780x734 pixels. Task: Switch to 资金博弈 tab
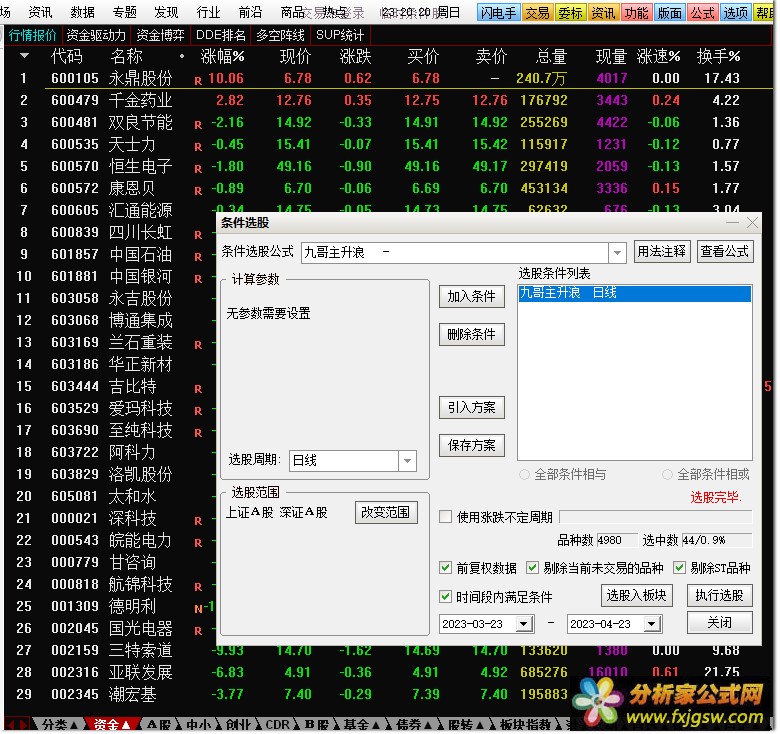coord(160,35)
